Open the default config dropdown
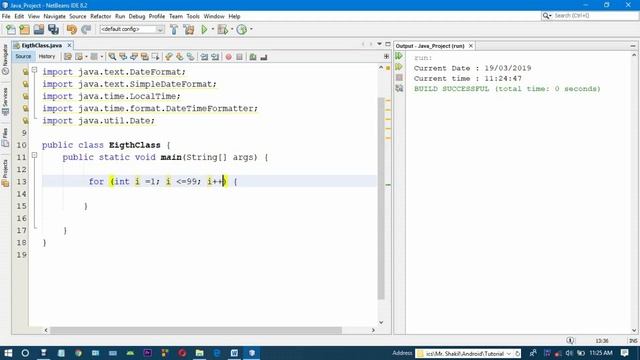The width and height of the screenshot is (640, 360). pos(132,29)
